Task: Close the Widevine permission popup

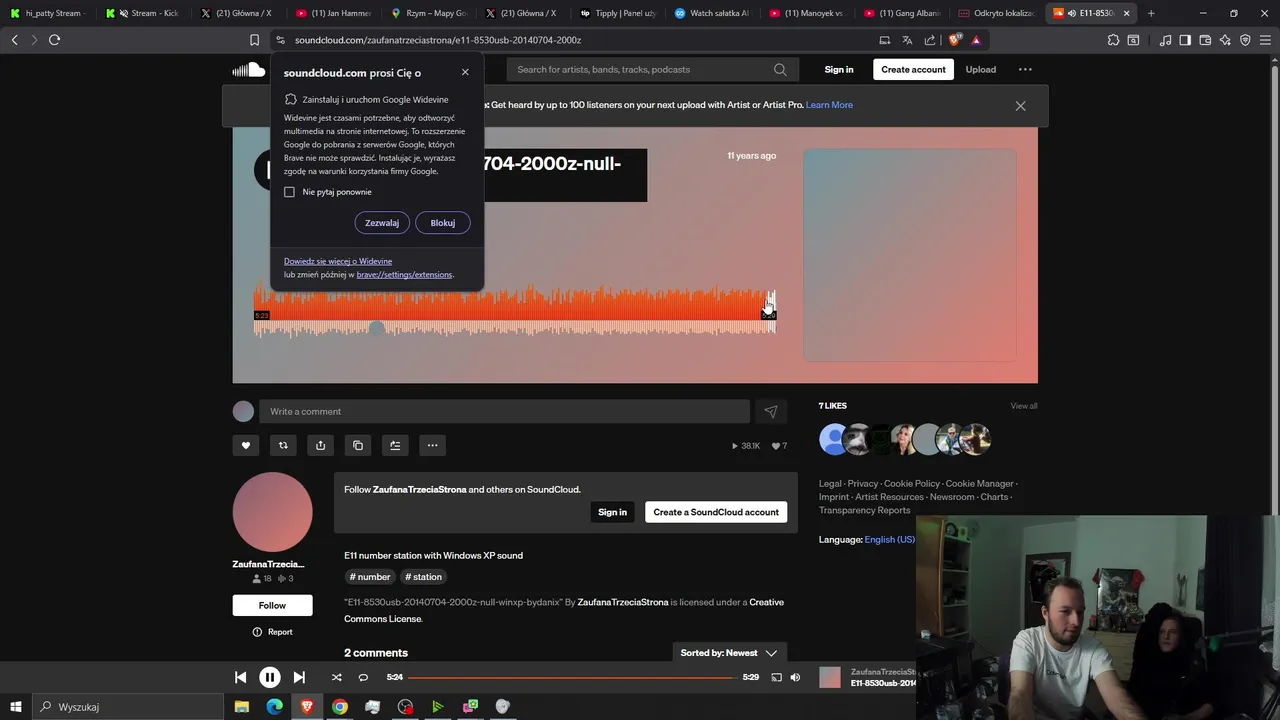Action: 465,72
